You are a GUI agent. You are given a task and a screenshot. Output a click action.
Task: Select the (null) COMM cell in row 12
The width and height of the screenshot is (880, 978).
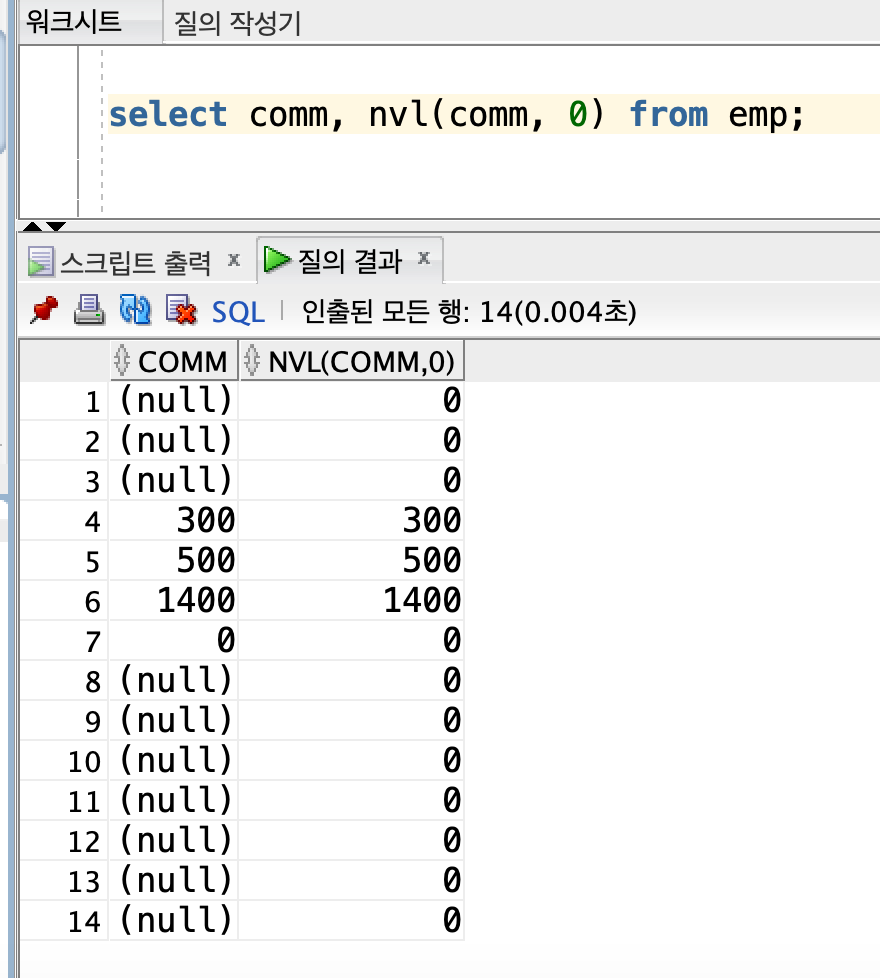click(x=174, y=840)
